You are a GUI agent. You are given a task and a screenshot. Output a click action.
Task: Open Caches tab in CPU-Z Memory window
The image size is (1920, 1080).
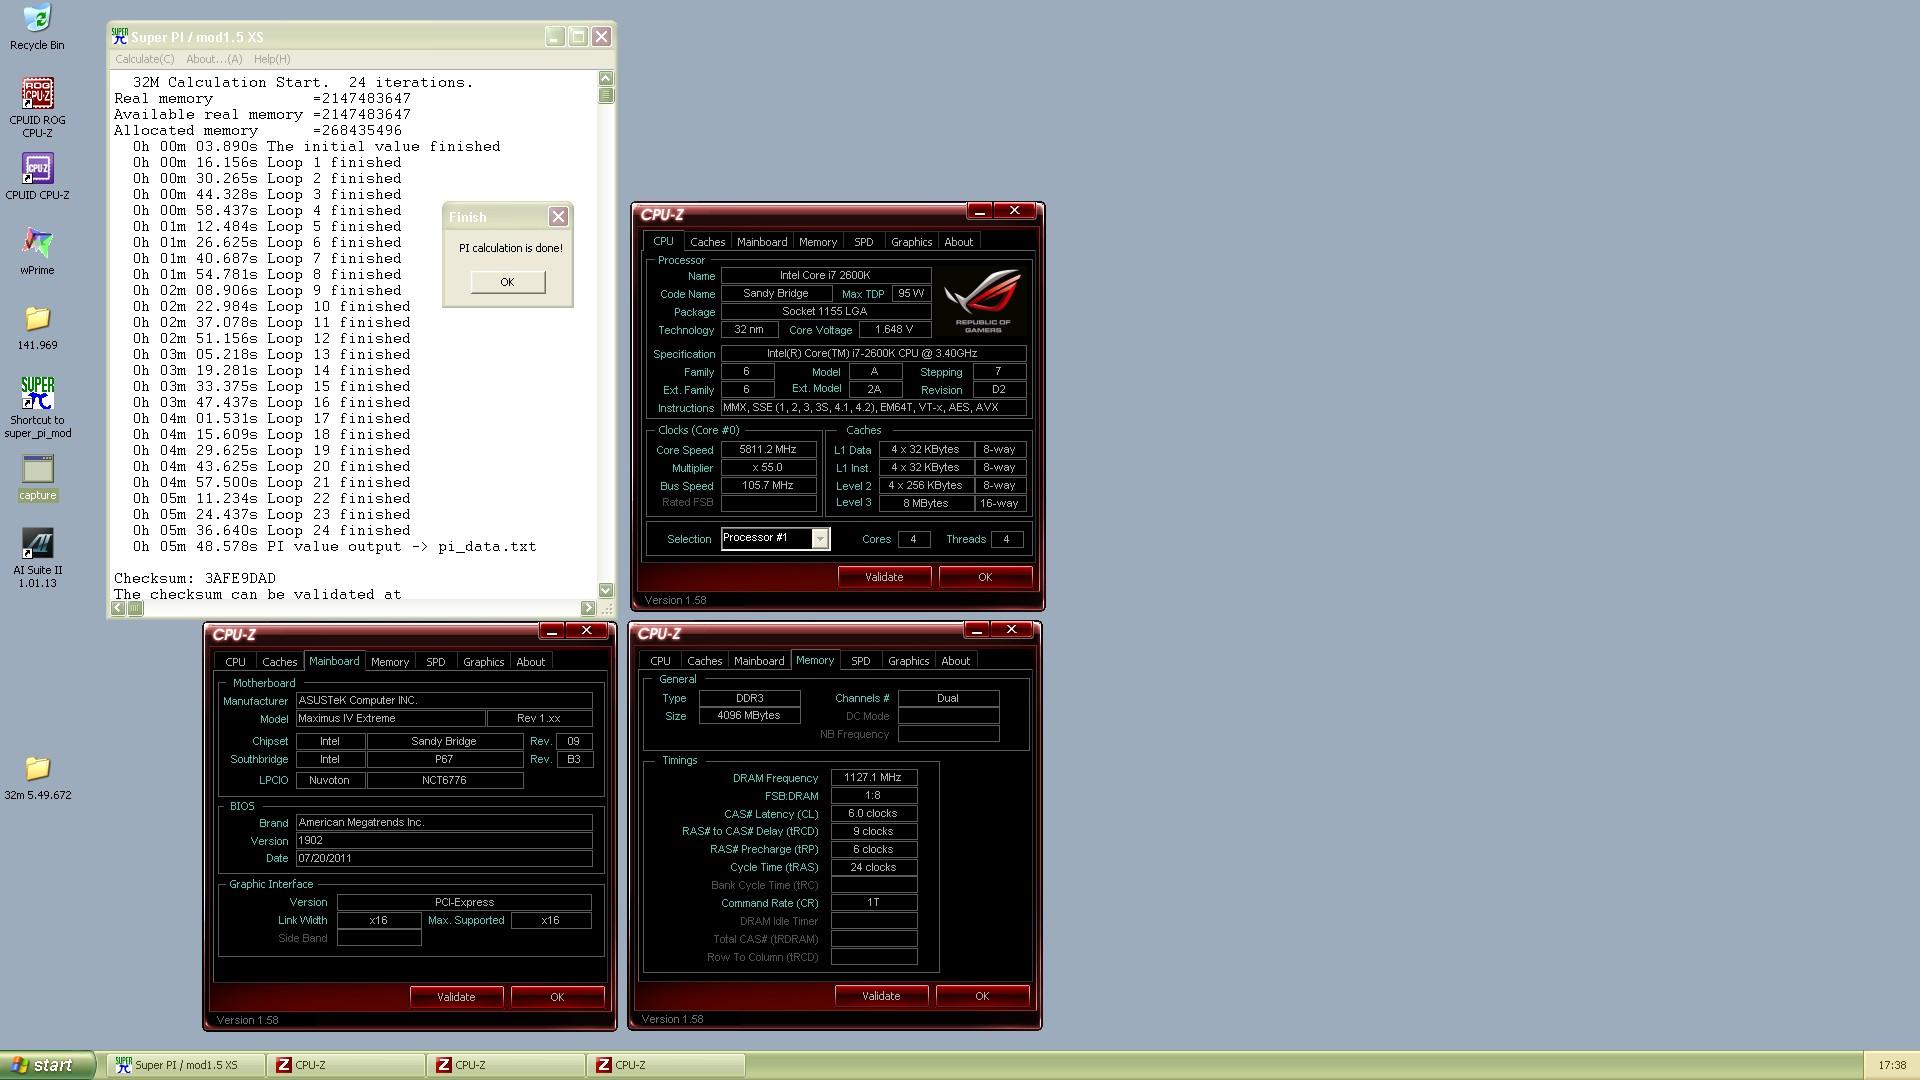(x=704, y=661)
